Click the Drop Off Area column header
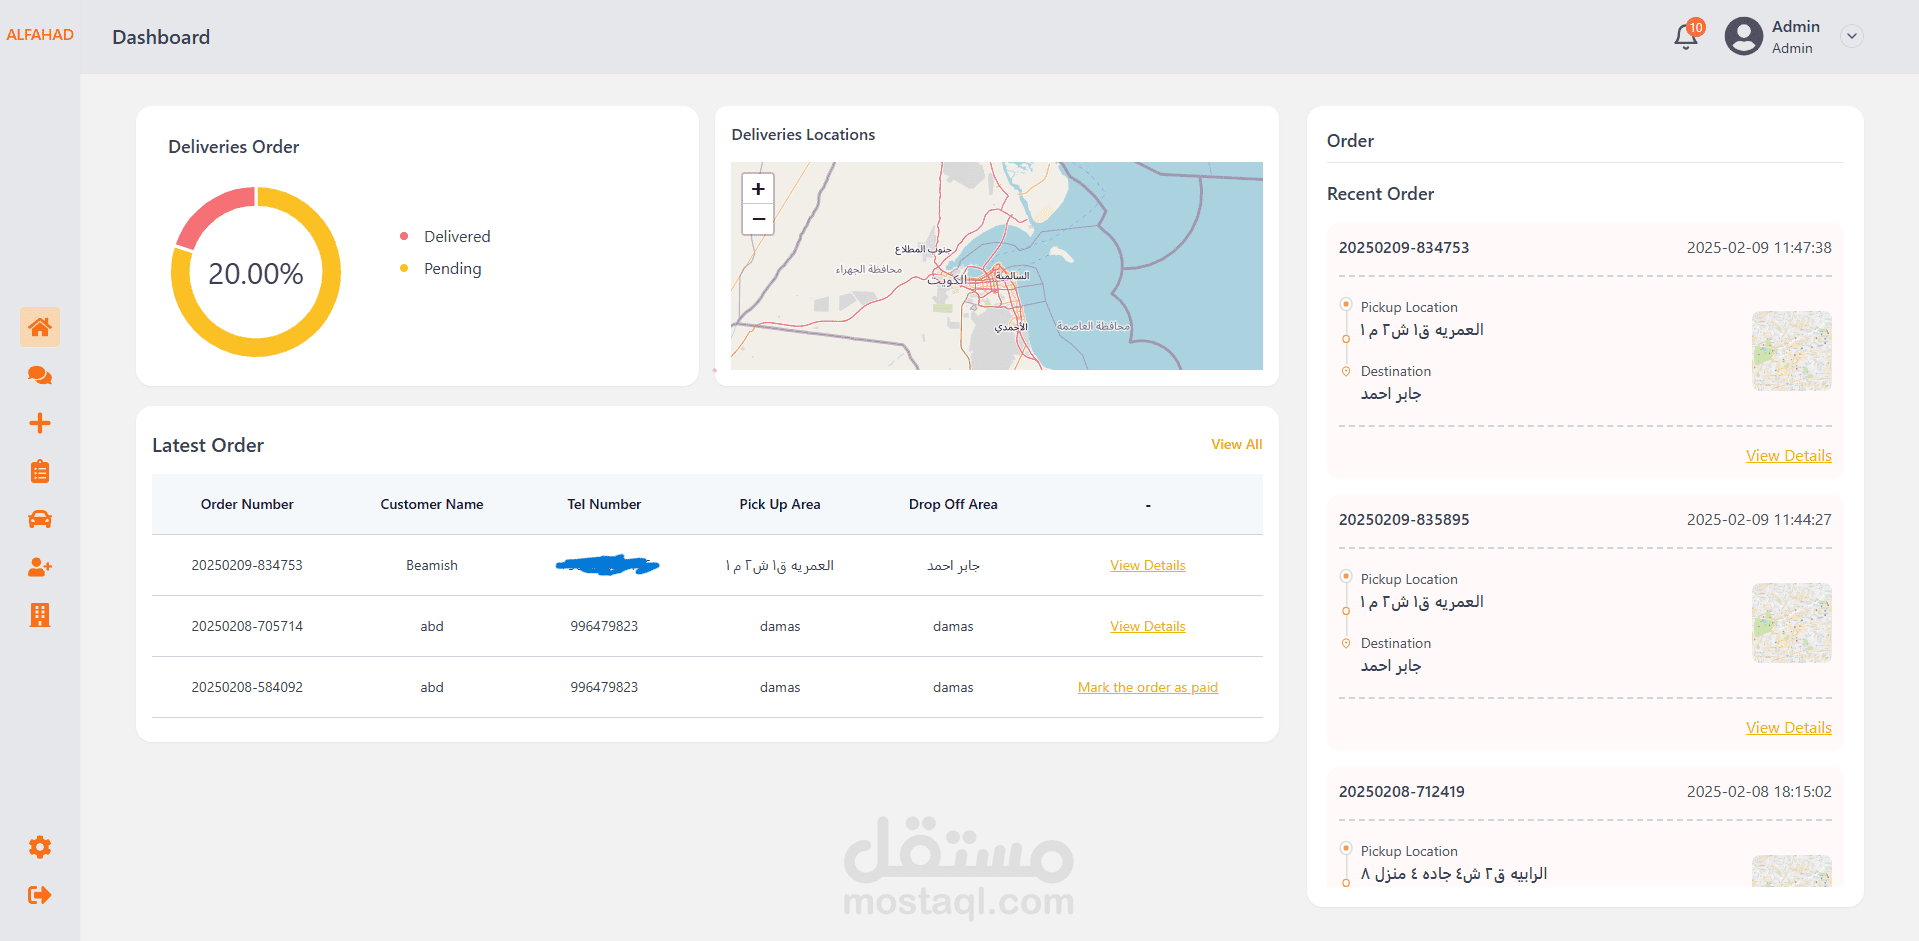The width and height of the screenshot is (1919, 941). [x=953, y=504]
